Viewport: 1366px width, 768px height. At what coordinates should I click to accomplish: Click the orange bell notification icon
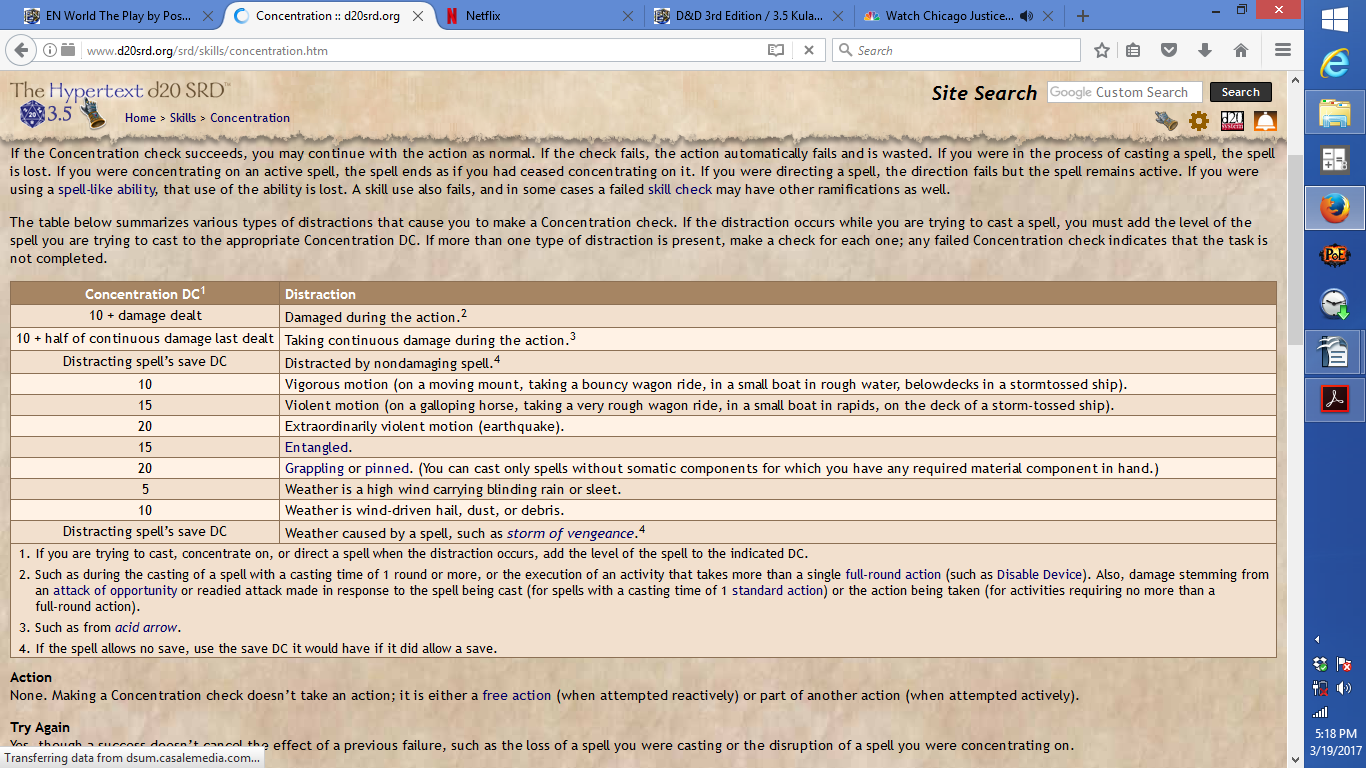pyautogui.click(x=1265, y=121)
